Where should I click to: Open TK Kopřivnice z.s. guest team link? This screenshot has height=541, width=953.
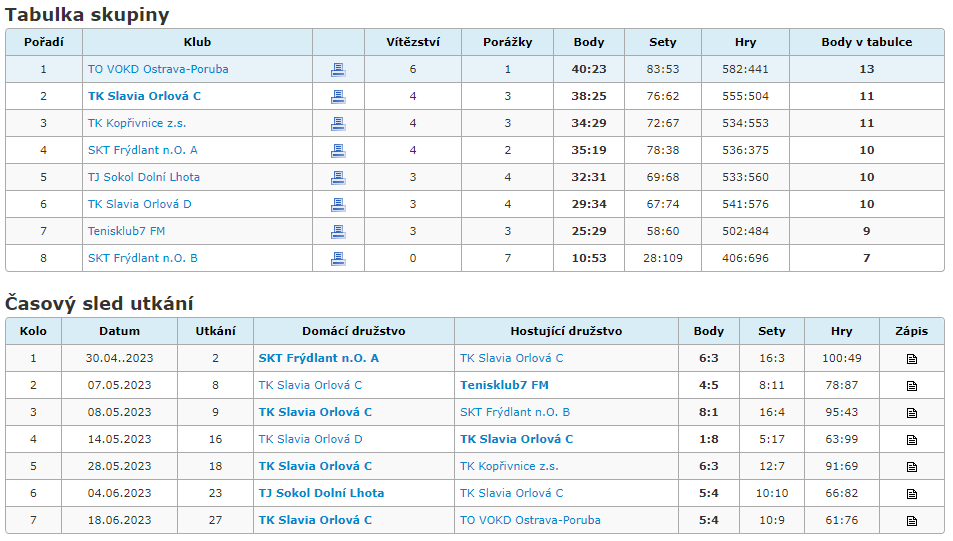pos(509,466)
